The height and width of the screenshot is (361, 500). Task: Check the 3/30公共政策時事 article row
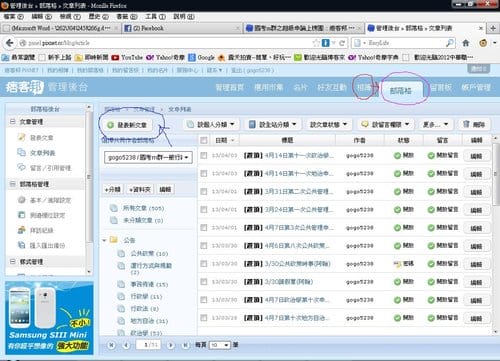(204, 264)
